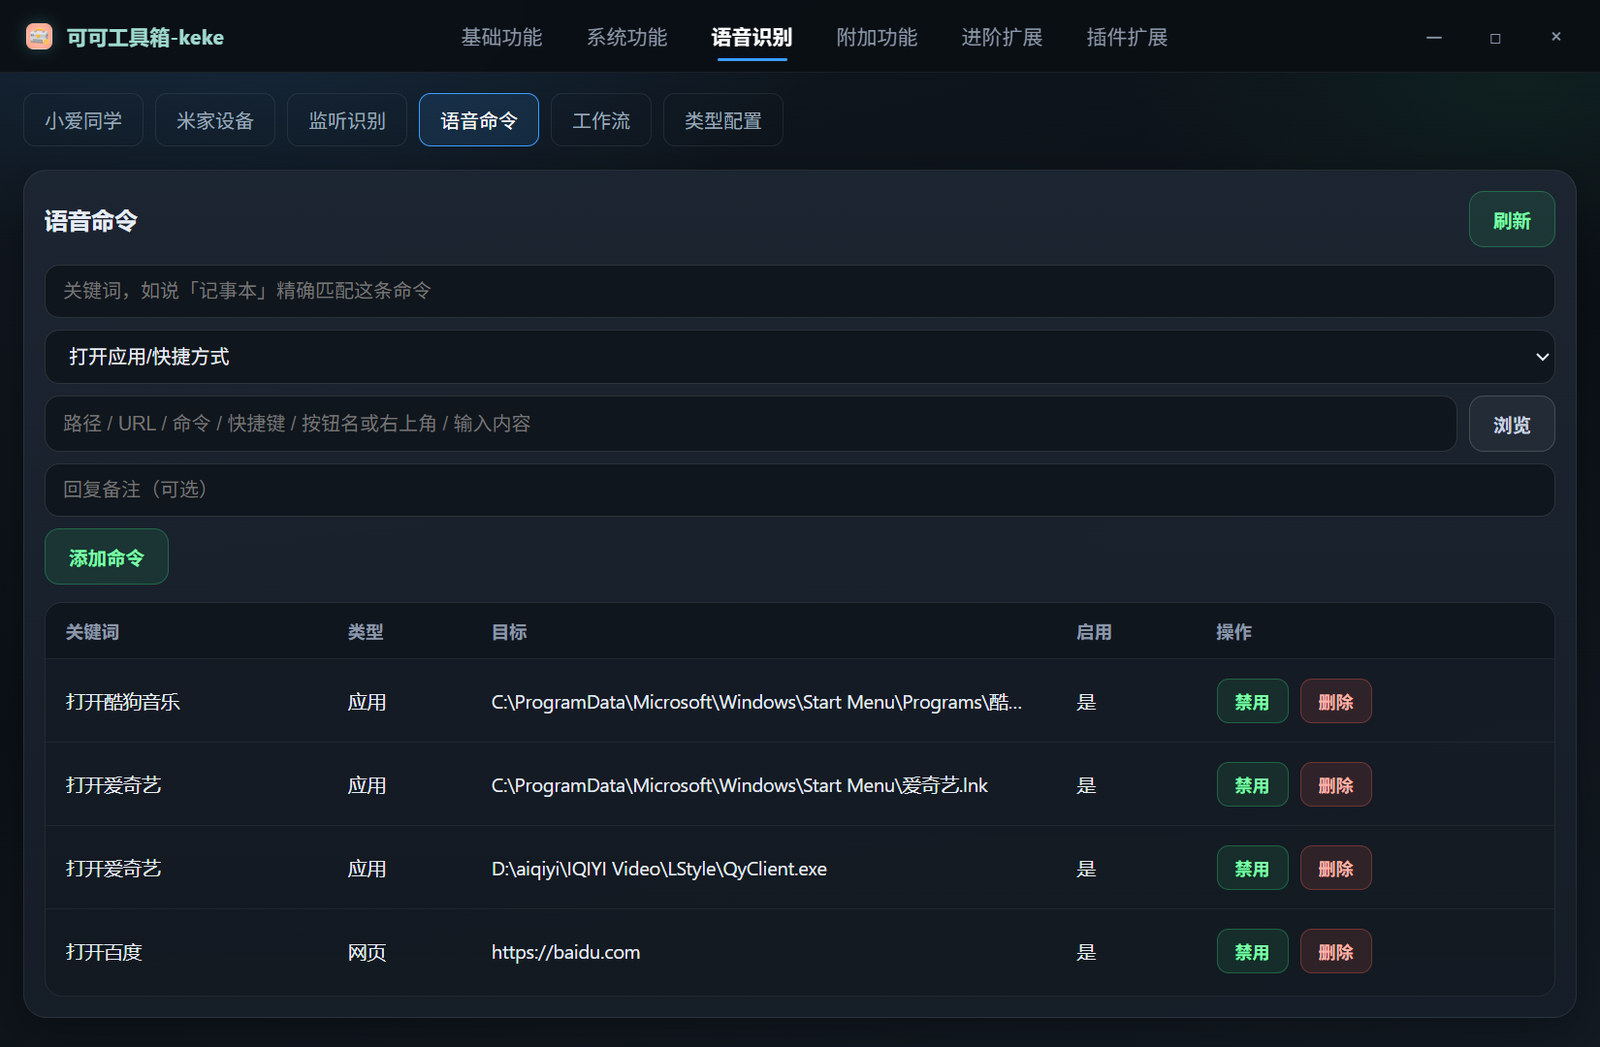Focus the keyword (关键词) input field
Viewport: 1600px width, 1047px height.
[x=799, y=291]
